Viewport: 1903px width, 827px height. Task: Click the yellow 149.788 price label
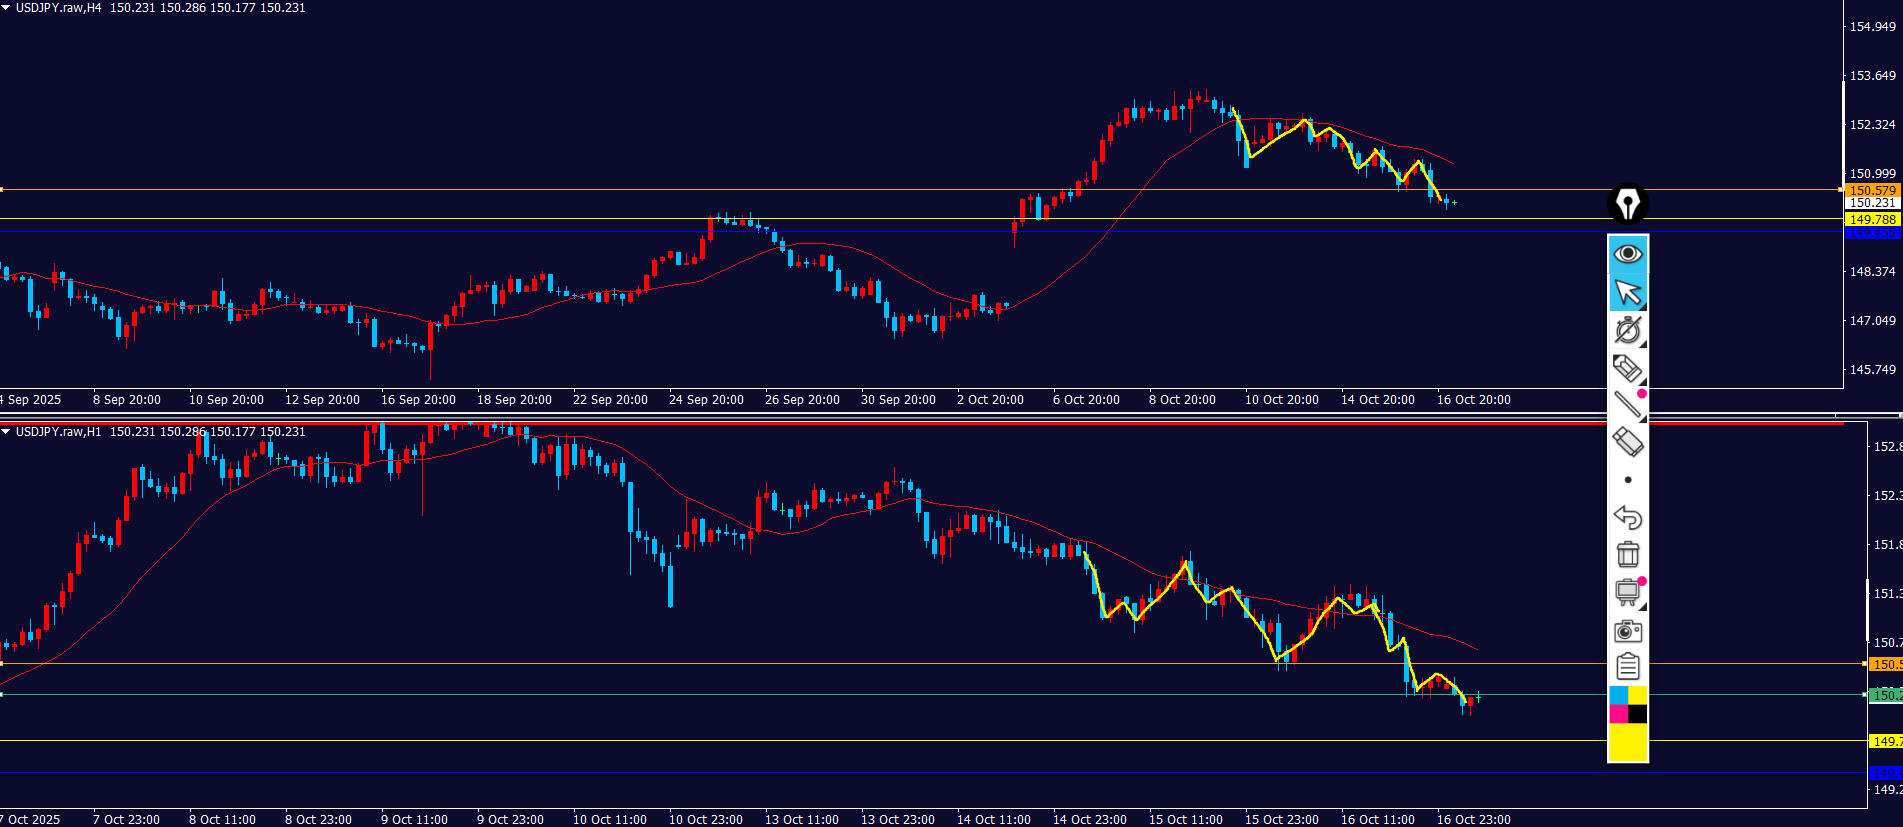tap(1872, 219)
